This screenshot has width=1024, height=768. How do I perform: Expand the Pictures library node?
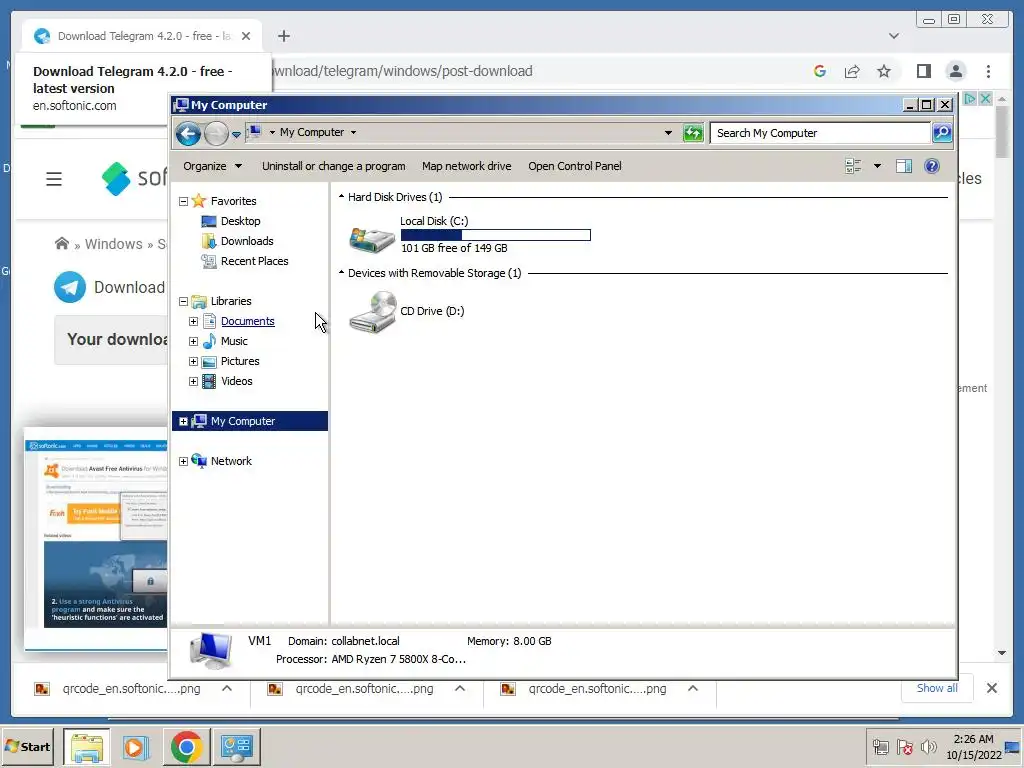click(x=193, y=362)
